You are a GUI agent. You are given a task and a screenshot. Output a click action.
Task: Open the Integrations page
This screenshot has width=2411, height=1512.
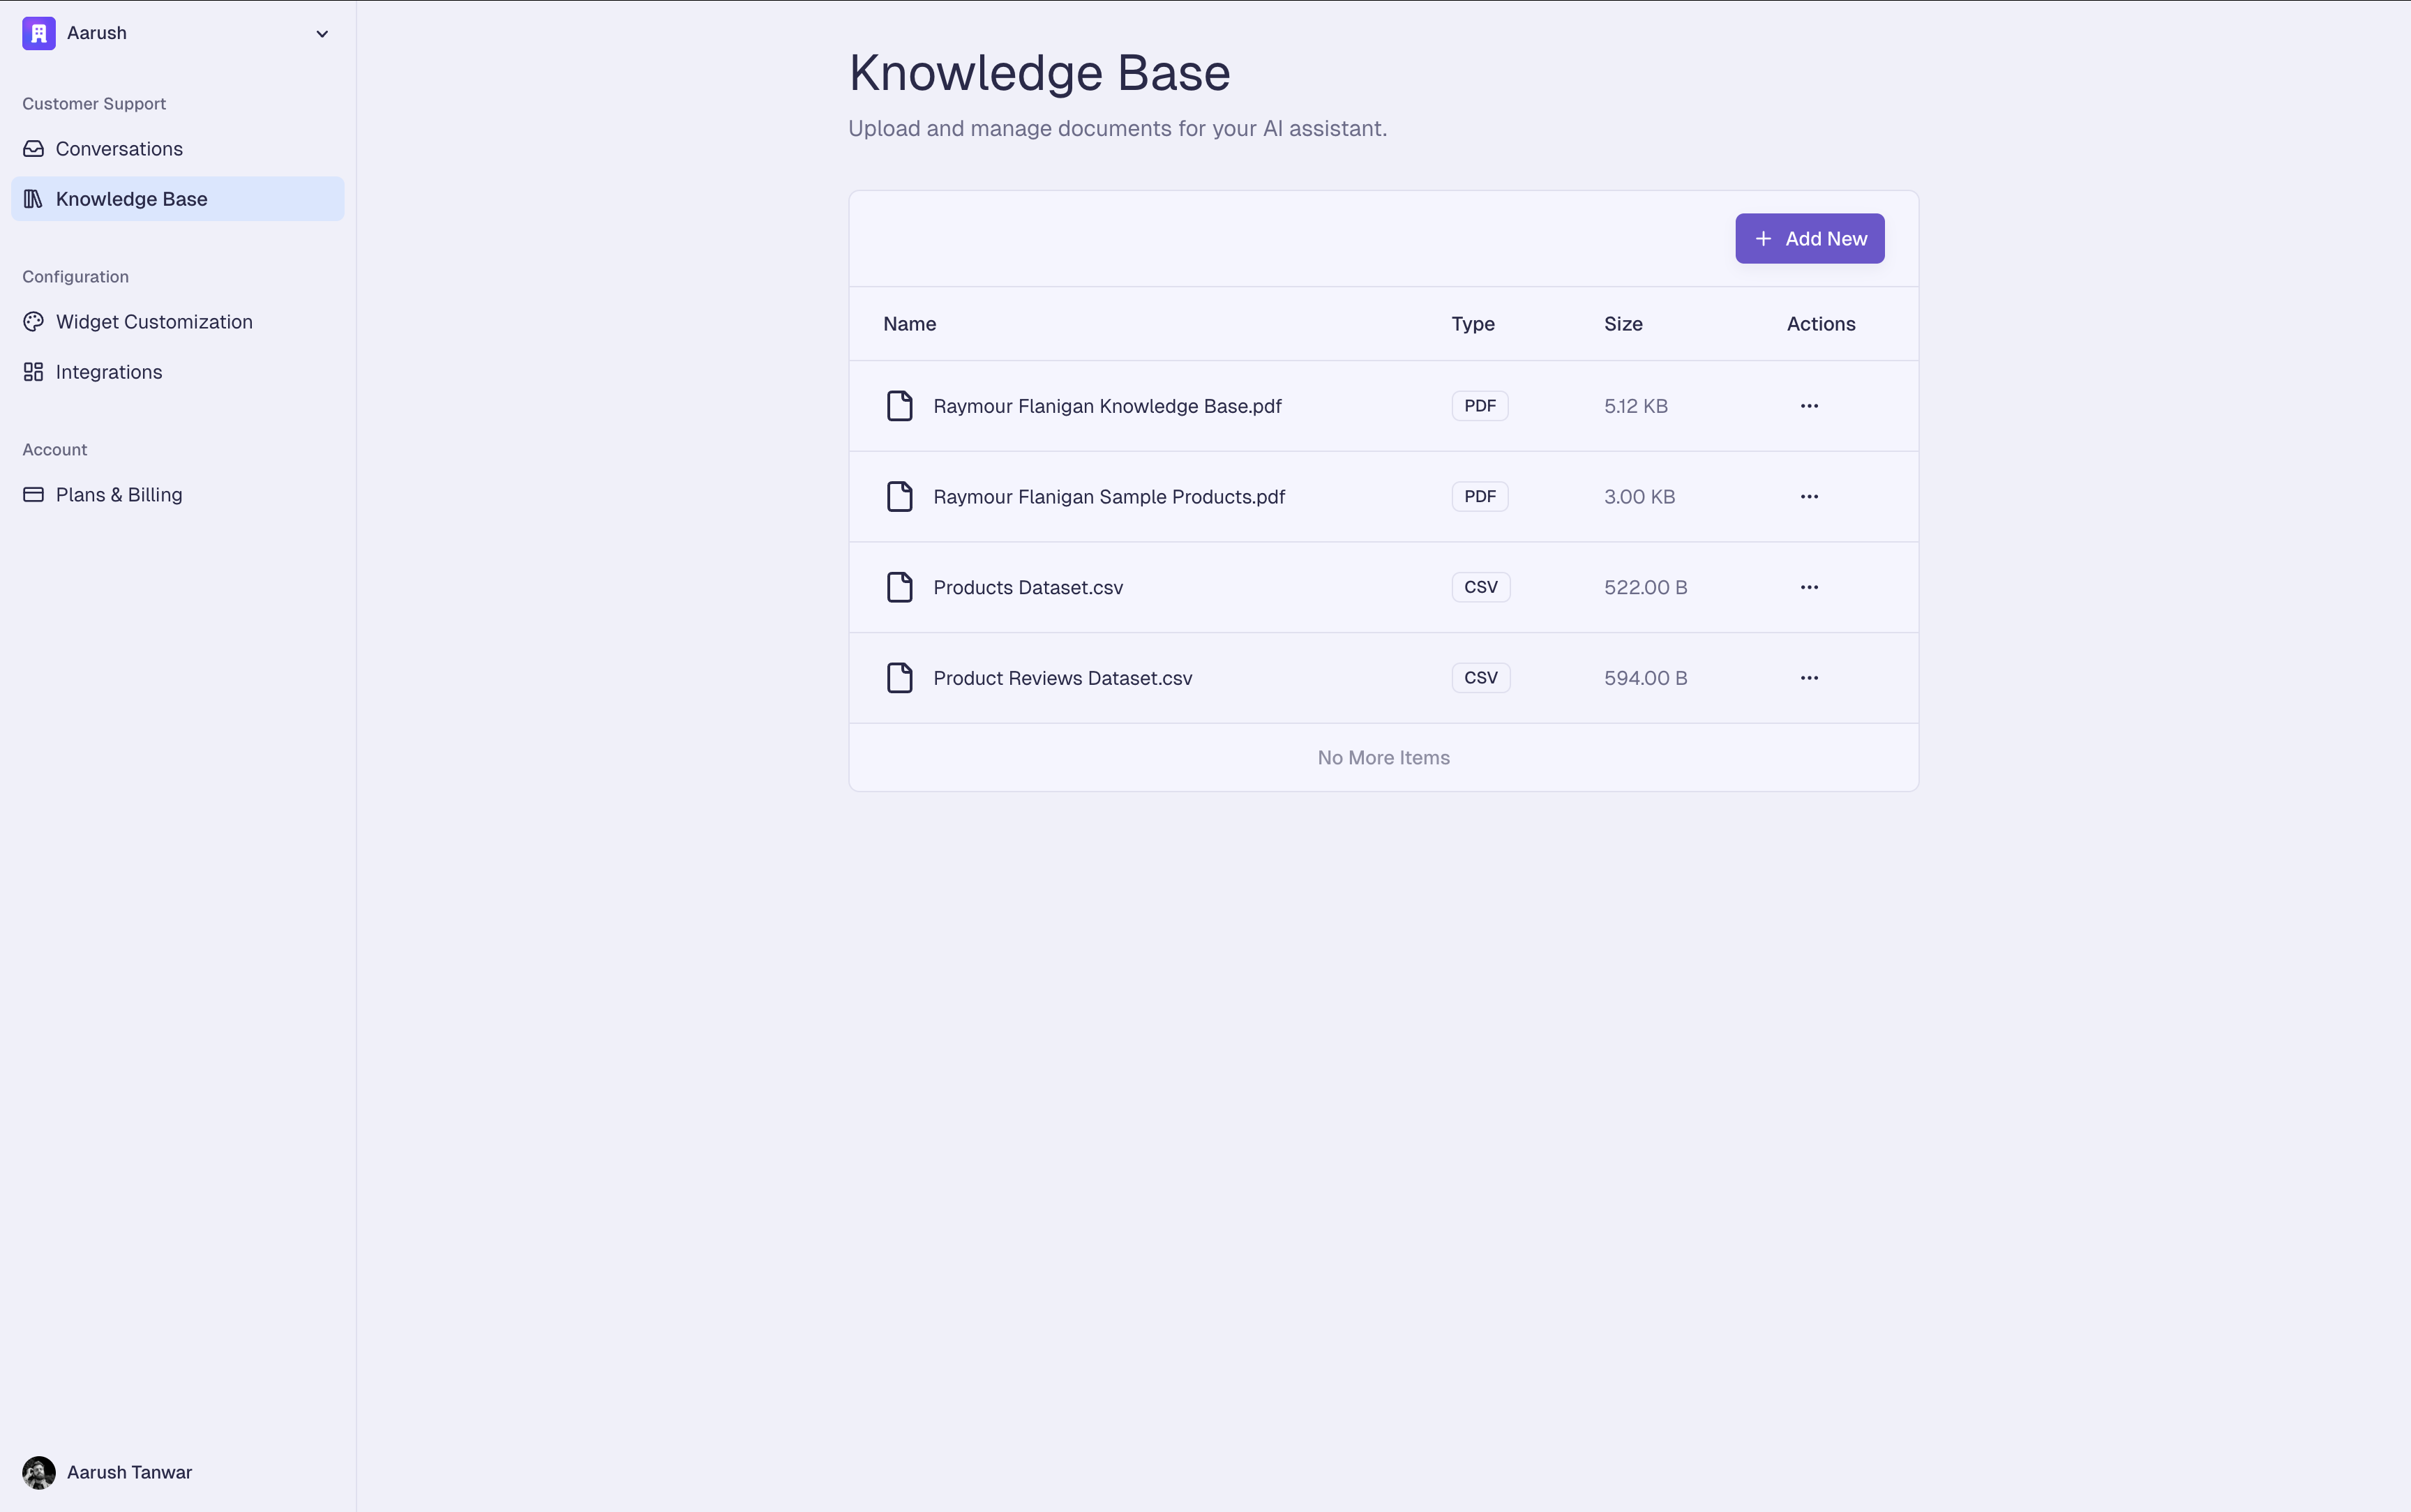[108, 372]
